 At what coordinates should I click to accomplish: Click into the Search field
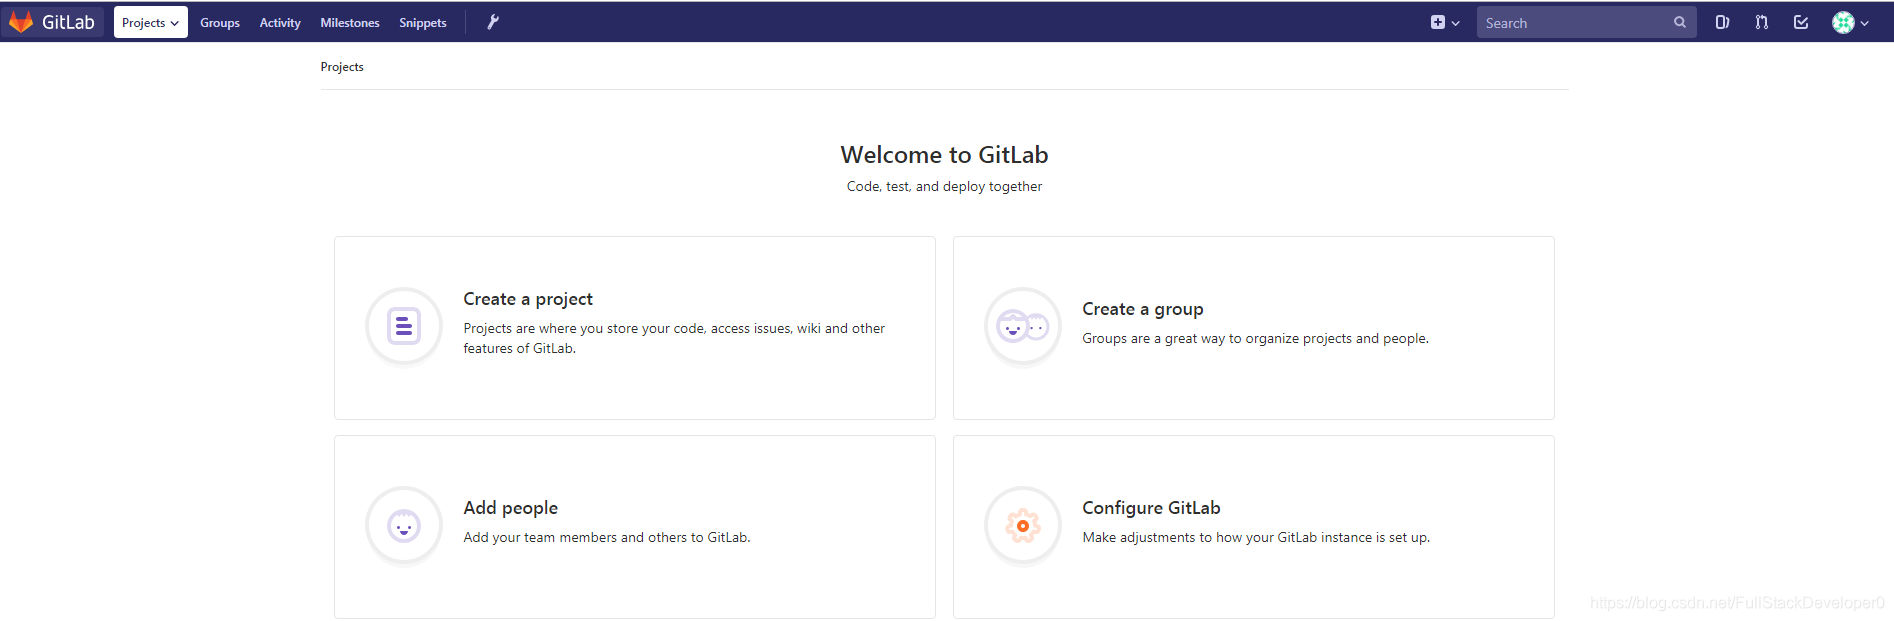click(1586, 23)
